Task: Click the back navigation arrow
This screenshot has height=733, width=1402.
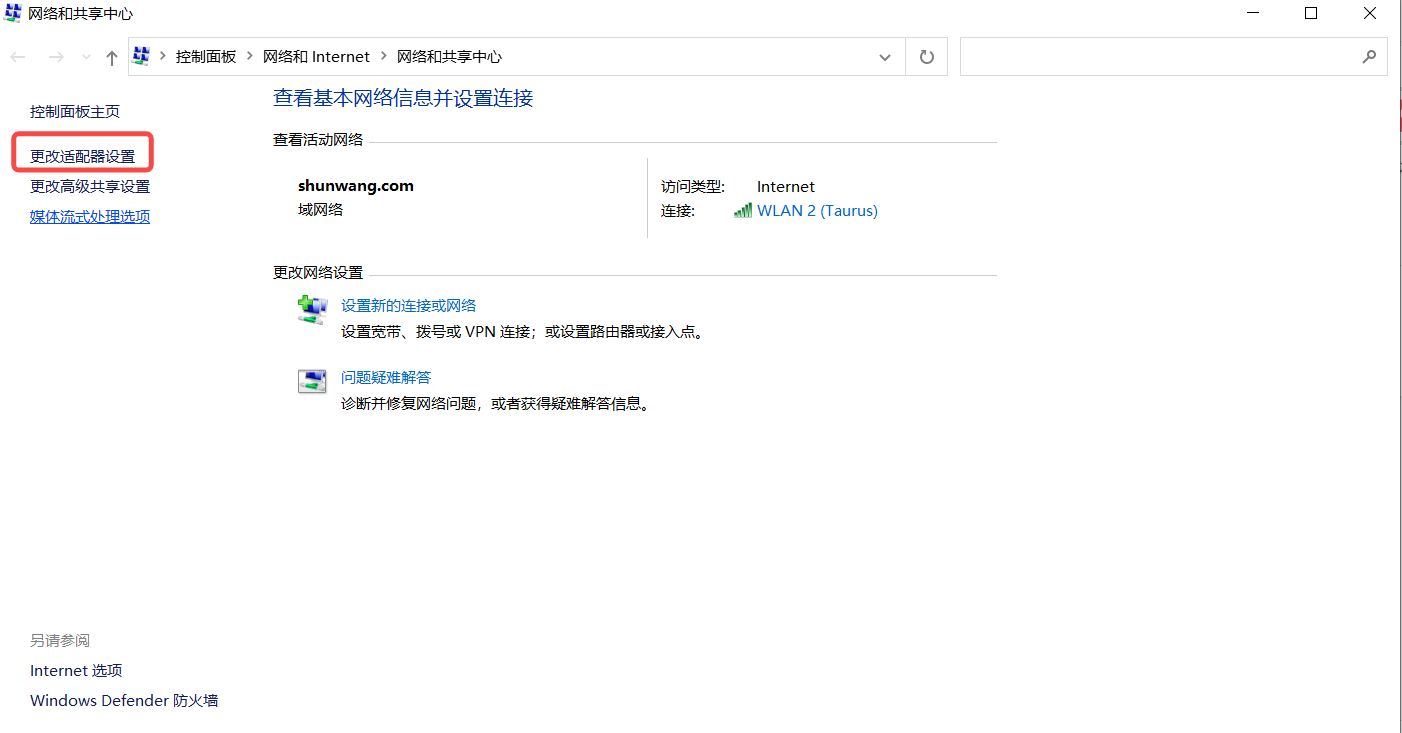Action: 18,57
